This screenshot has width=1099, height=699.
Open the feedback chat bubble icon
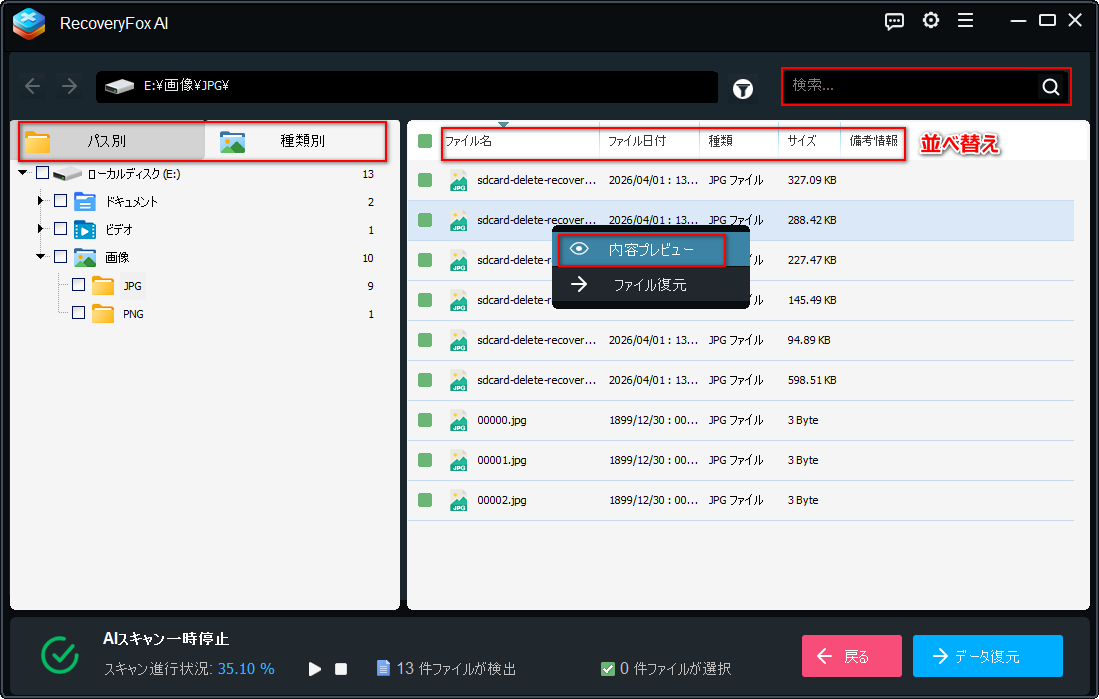894,21
